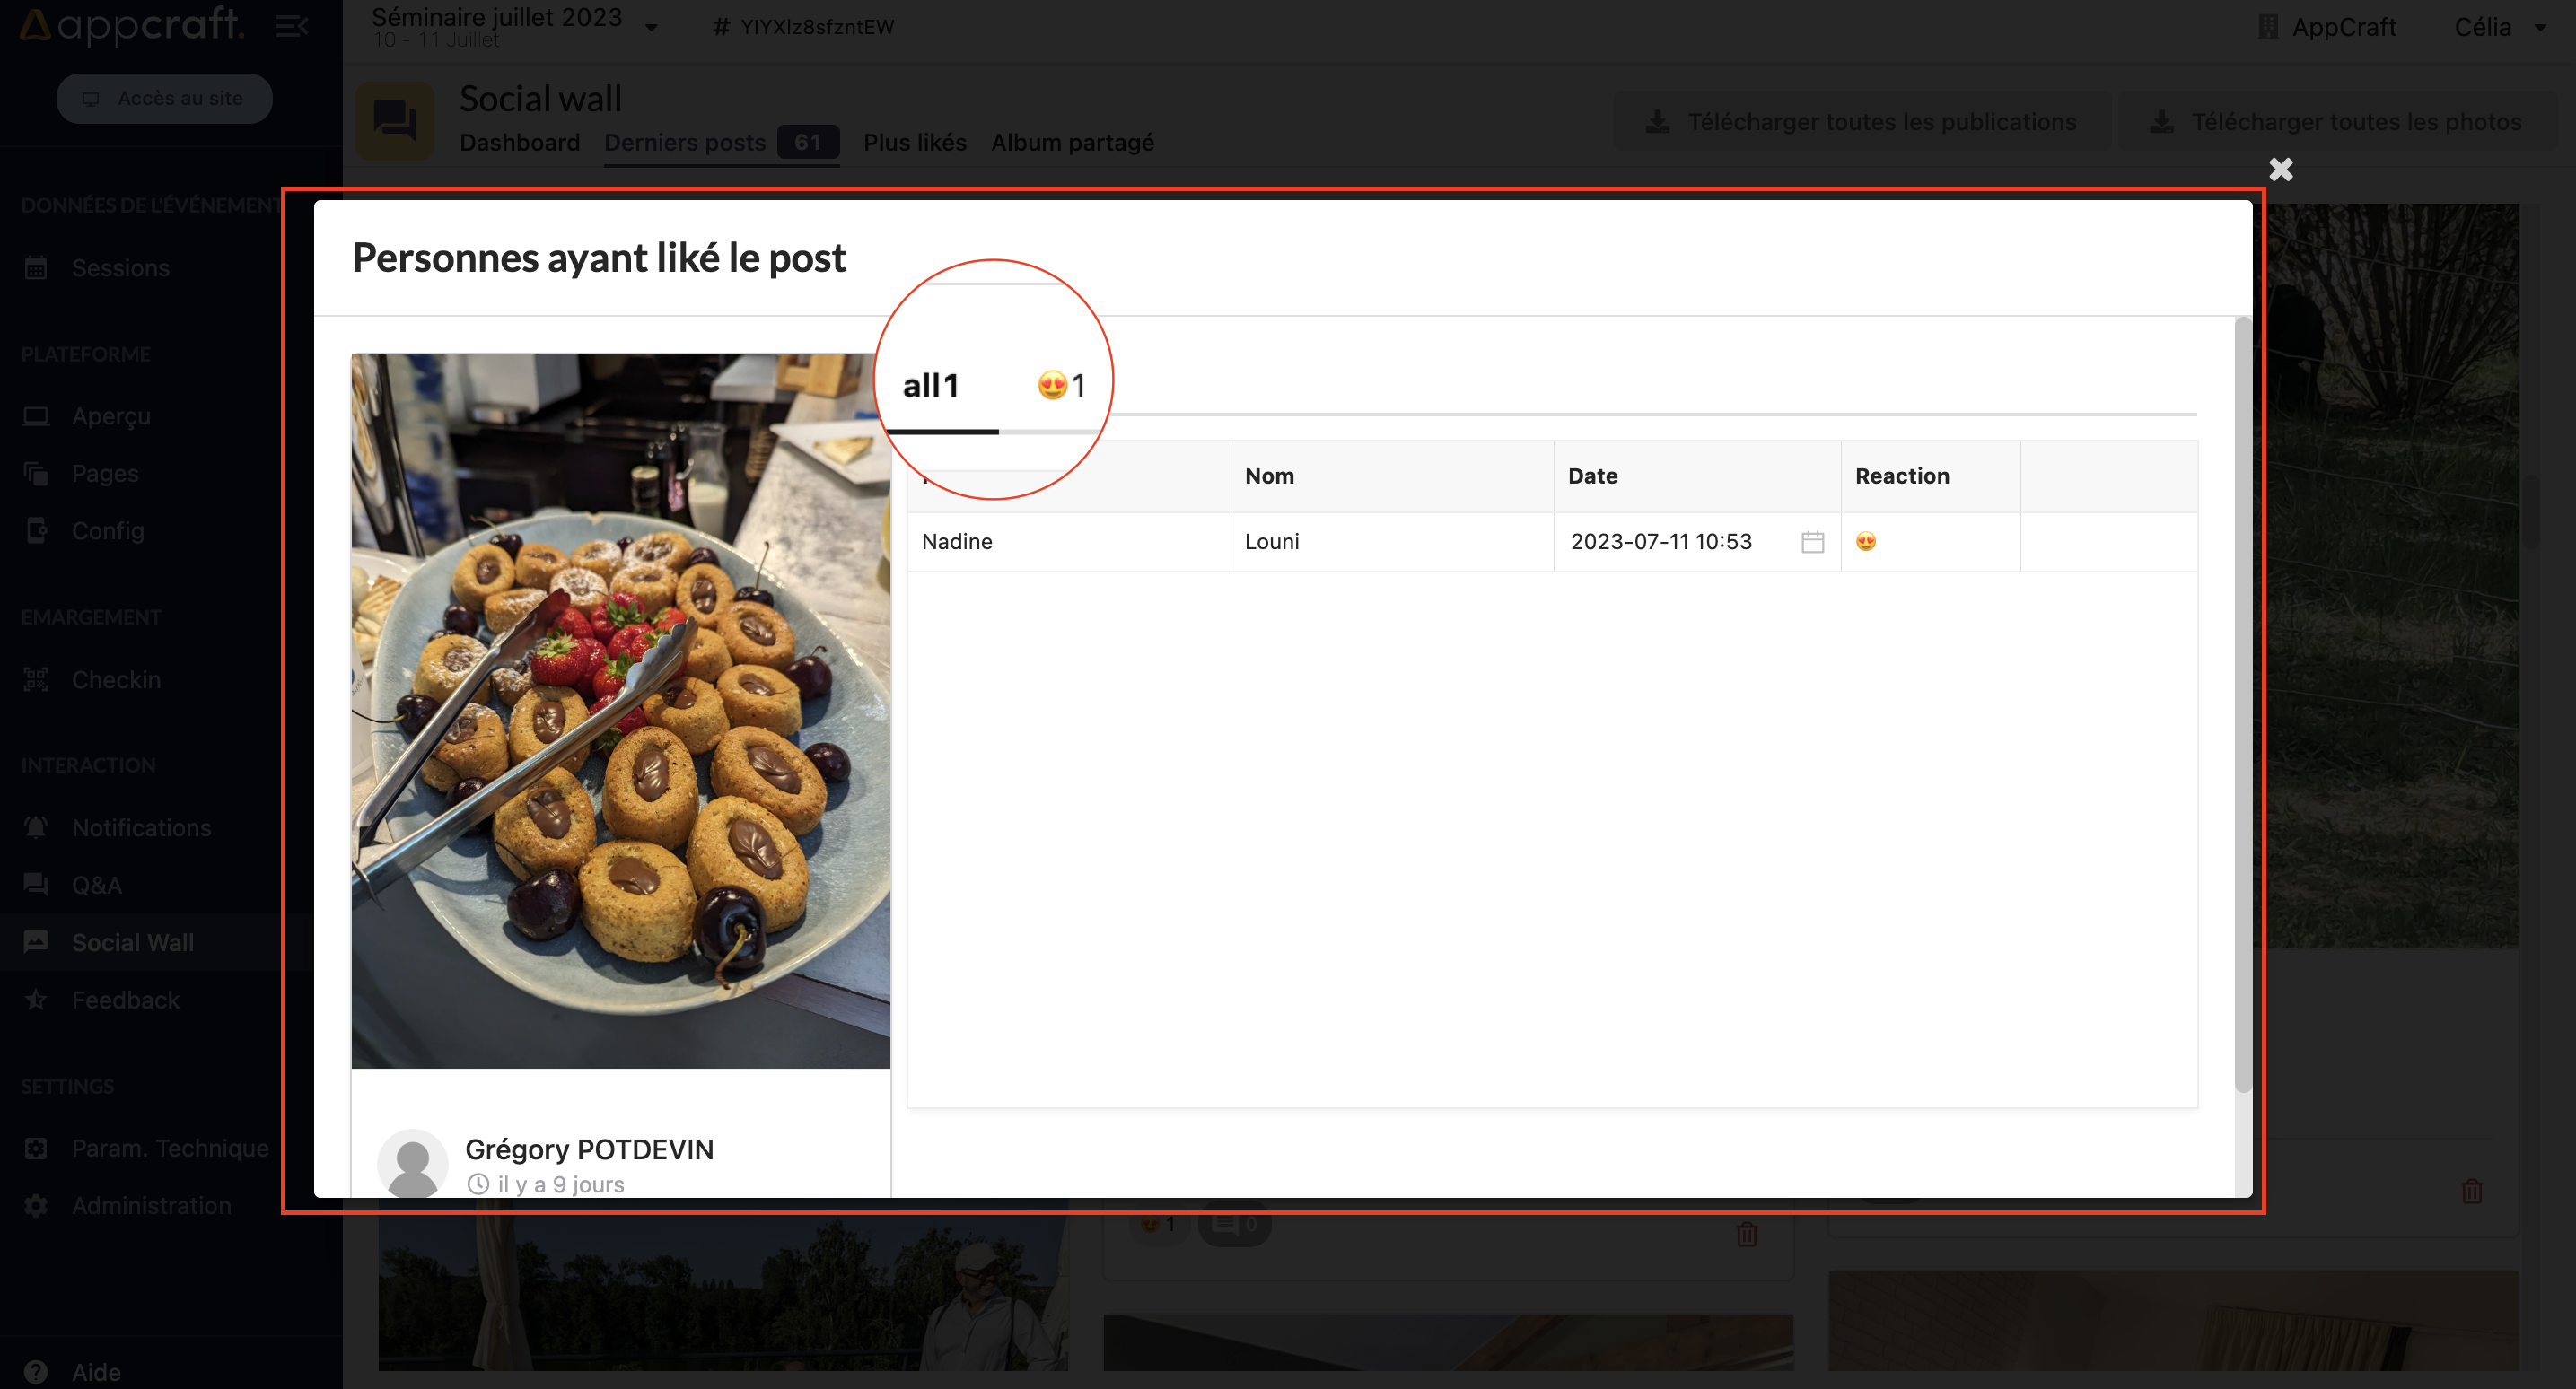Viewport: 2576px width, 1389px height.
Task: Sort by the Nom column header
Action: click(x=1269, y=476)
